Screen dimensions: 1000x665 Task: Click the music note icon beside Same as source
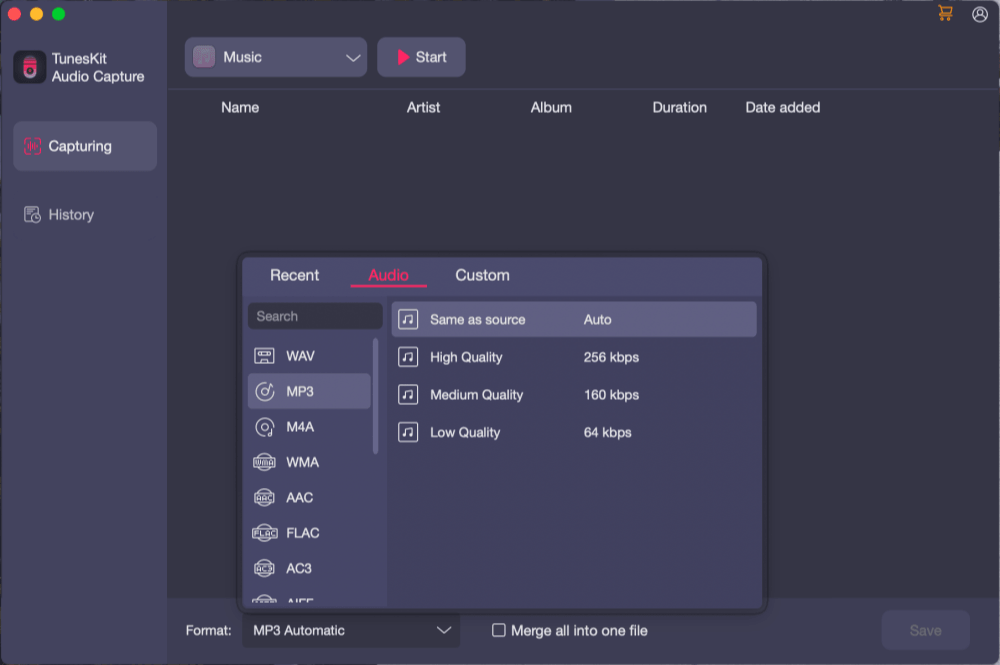[408, 319]
